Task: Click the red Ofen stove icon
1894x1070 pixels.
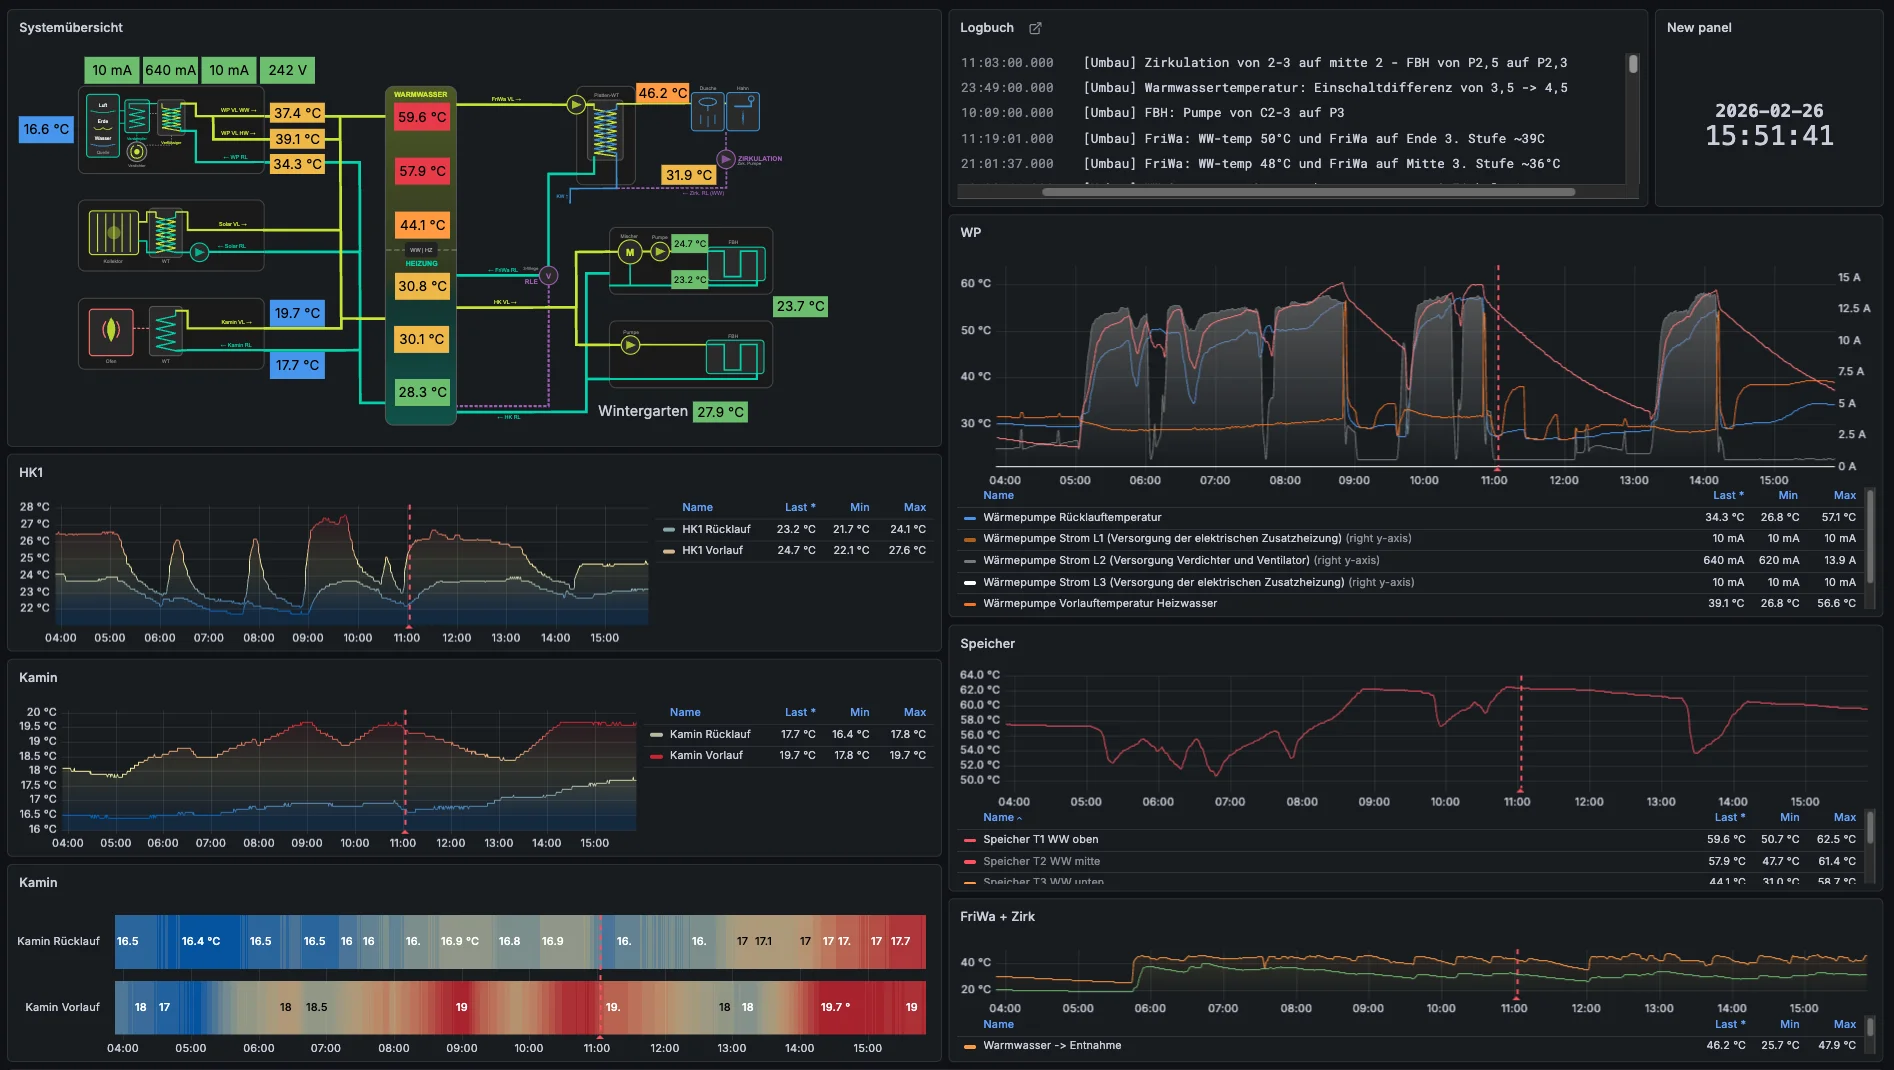Action: [111, 330]
